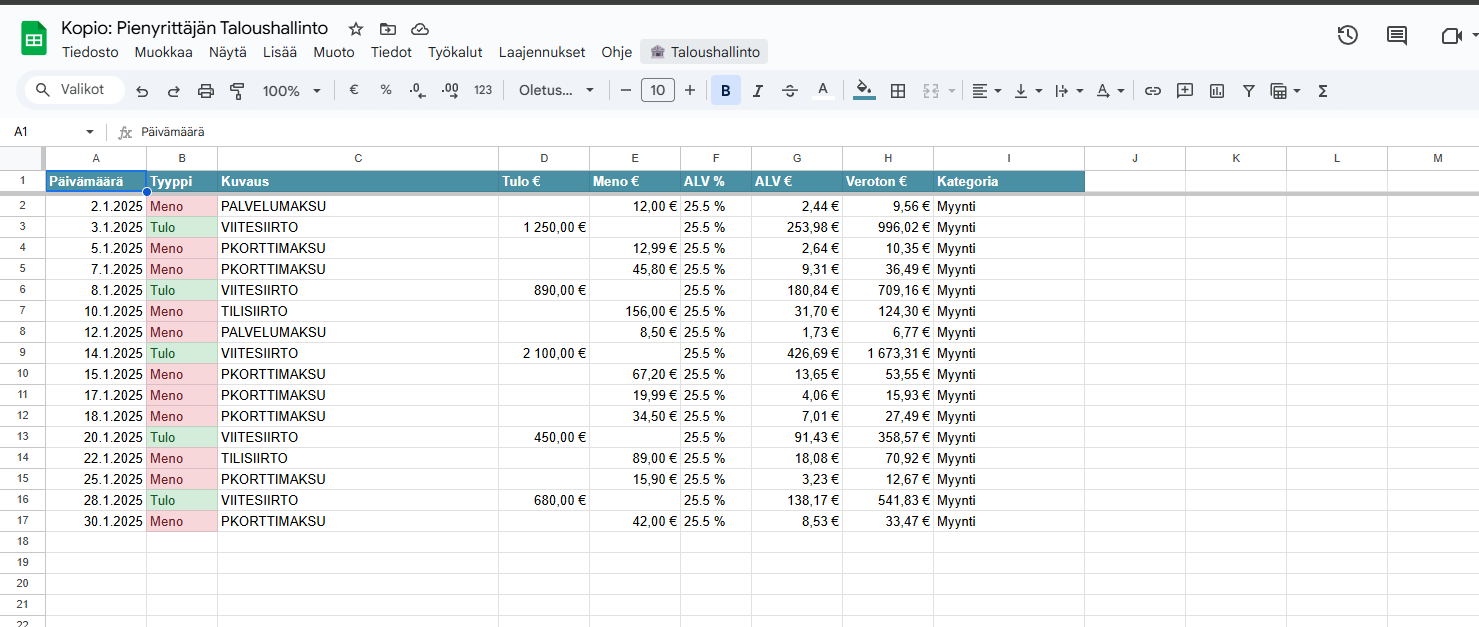Open the fill color picker
This screenshot has width=1479, height=627.
tap(864, 91)
